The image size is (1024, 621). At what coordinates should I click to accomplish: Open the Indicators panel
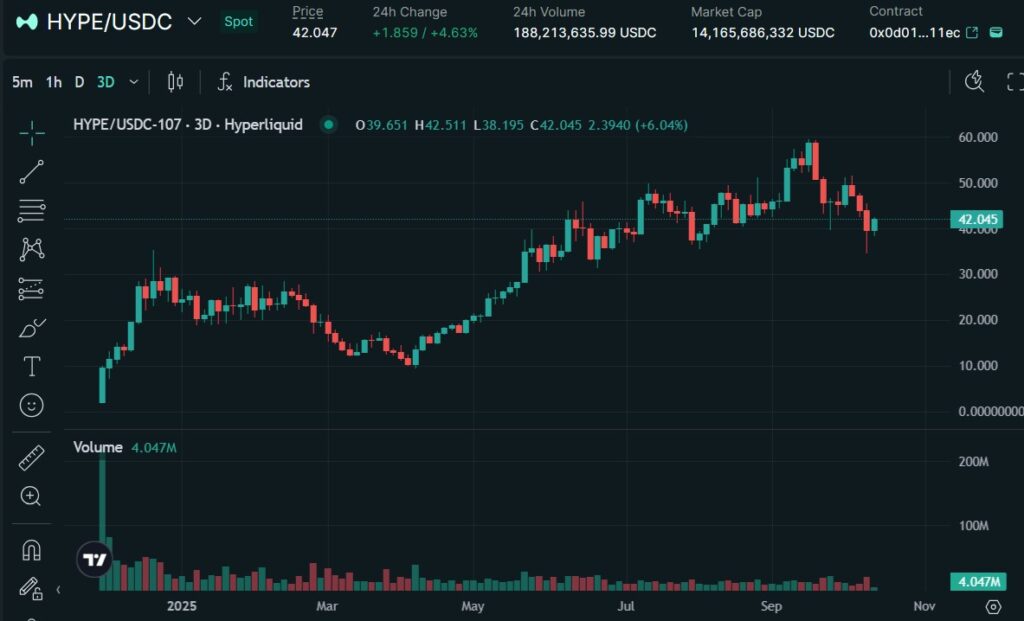click(264, 82)
